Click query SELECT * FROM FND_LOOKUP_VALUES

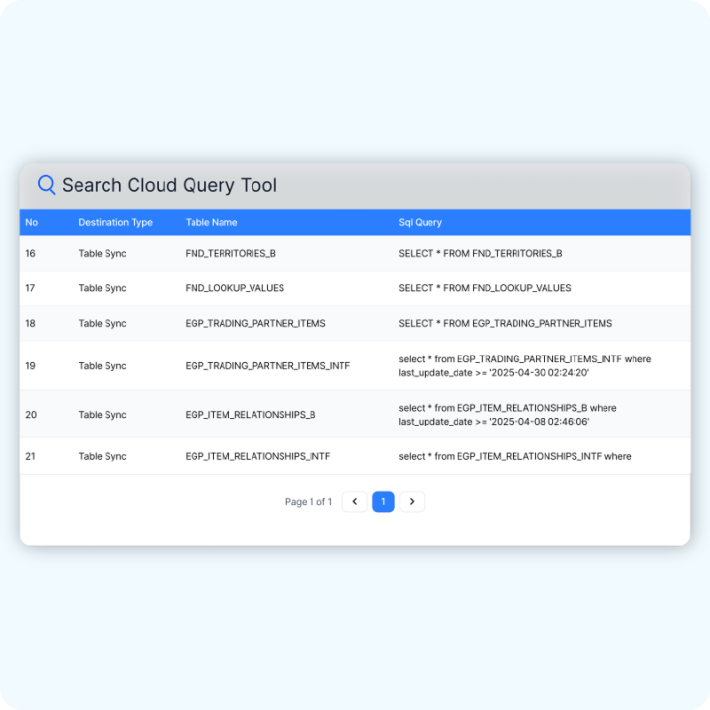[x=485, y=288]
